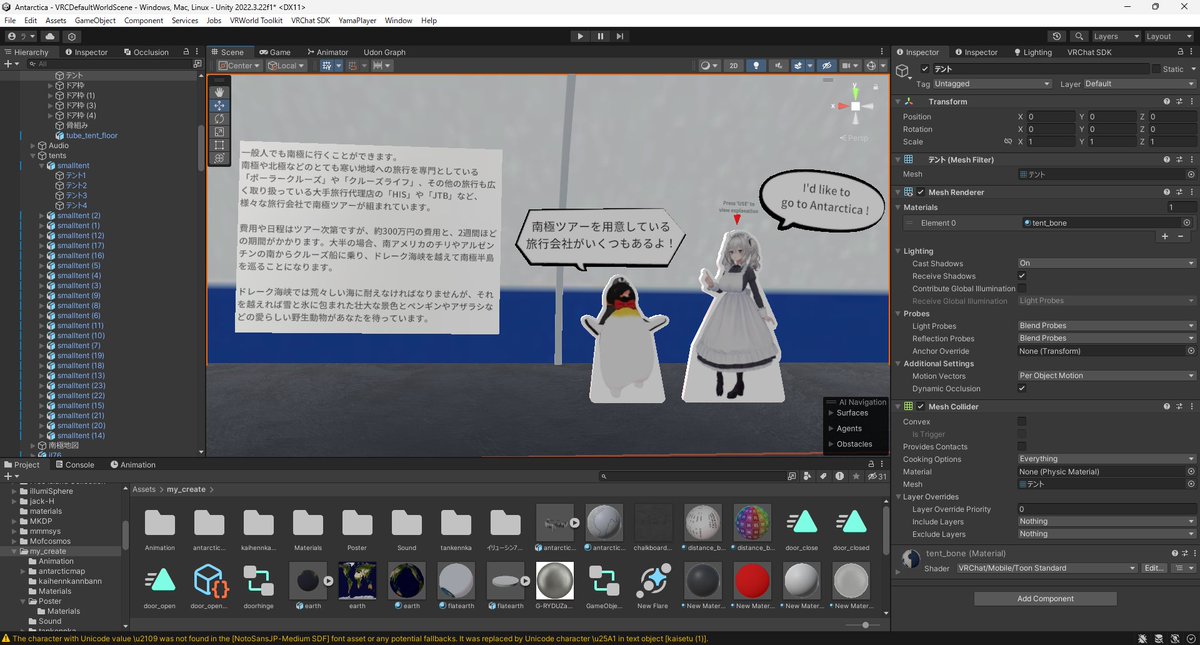Open the GameObject menu
Screen dimensions: 1200x645
coord(95,20)
